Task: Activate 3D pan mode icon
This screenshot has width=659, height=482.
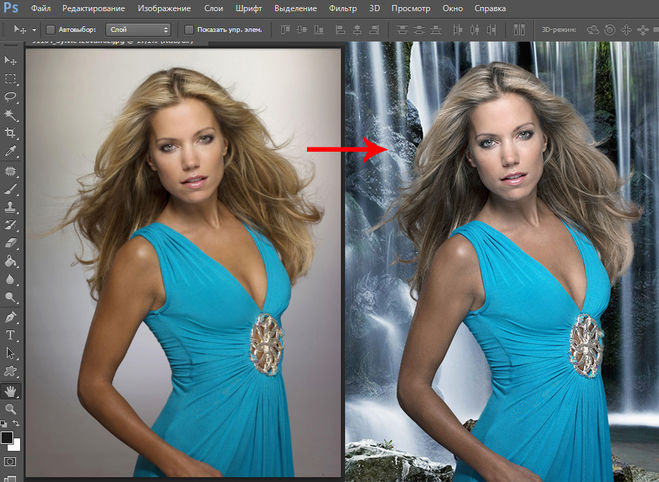Action: click(626, 30)
